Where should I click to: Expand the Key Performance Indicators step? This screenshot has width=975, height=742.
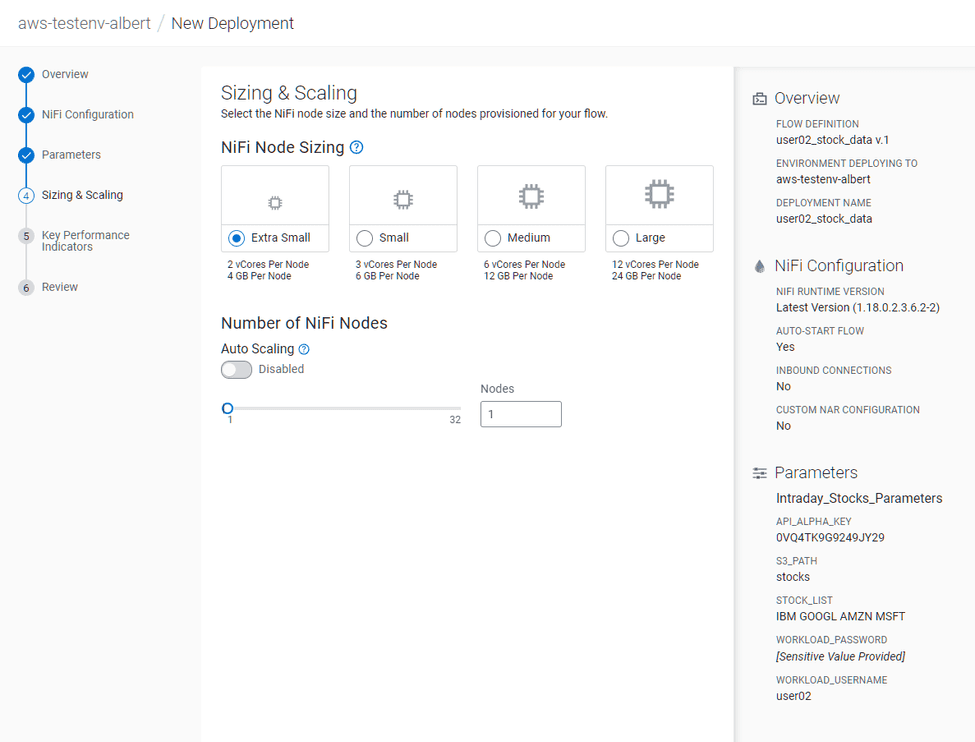(85, 240)
